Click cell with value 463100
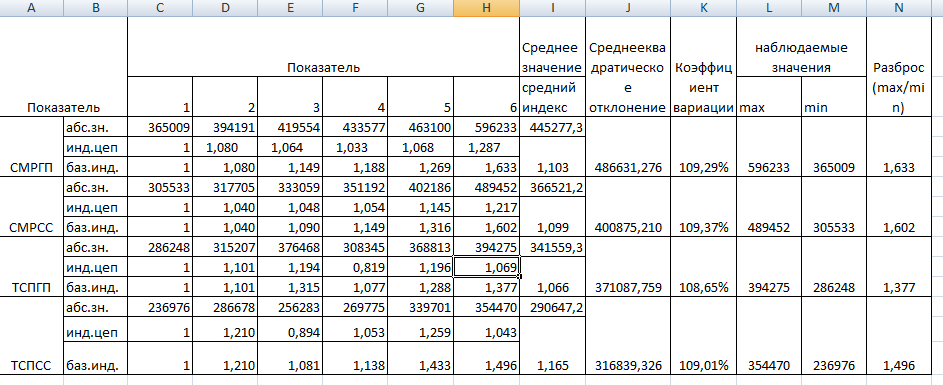The height and width of the screenshot is (385, 943). (420, 127)
